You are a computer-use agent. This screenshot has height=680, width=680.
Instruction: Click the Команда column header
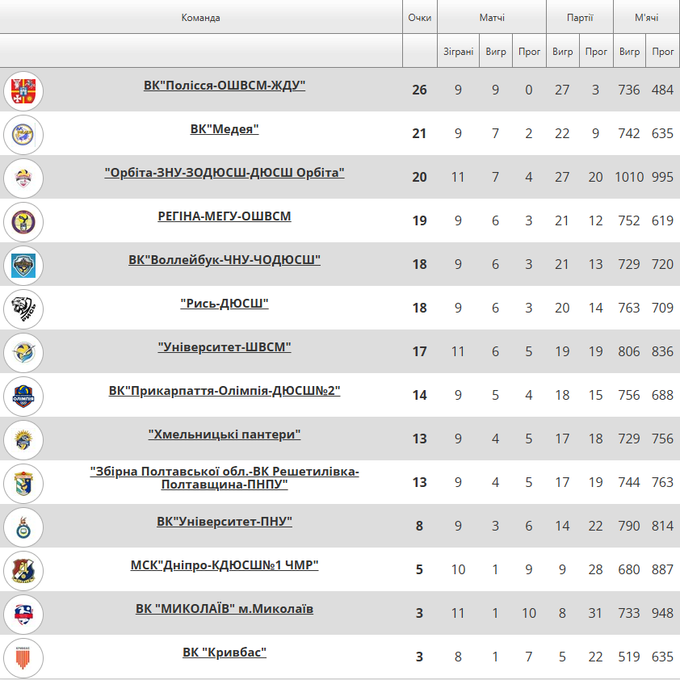point(201,17)
